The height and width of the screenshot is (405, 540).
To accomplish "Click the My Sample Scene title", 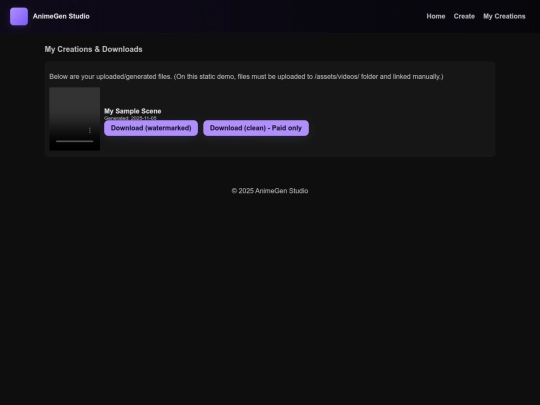I will click(133, 111).
